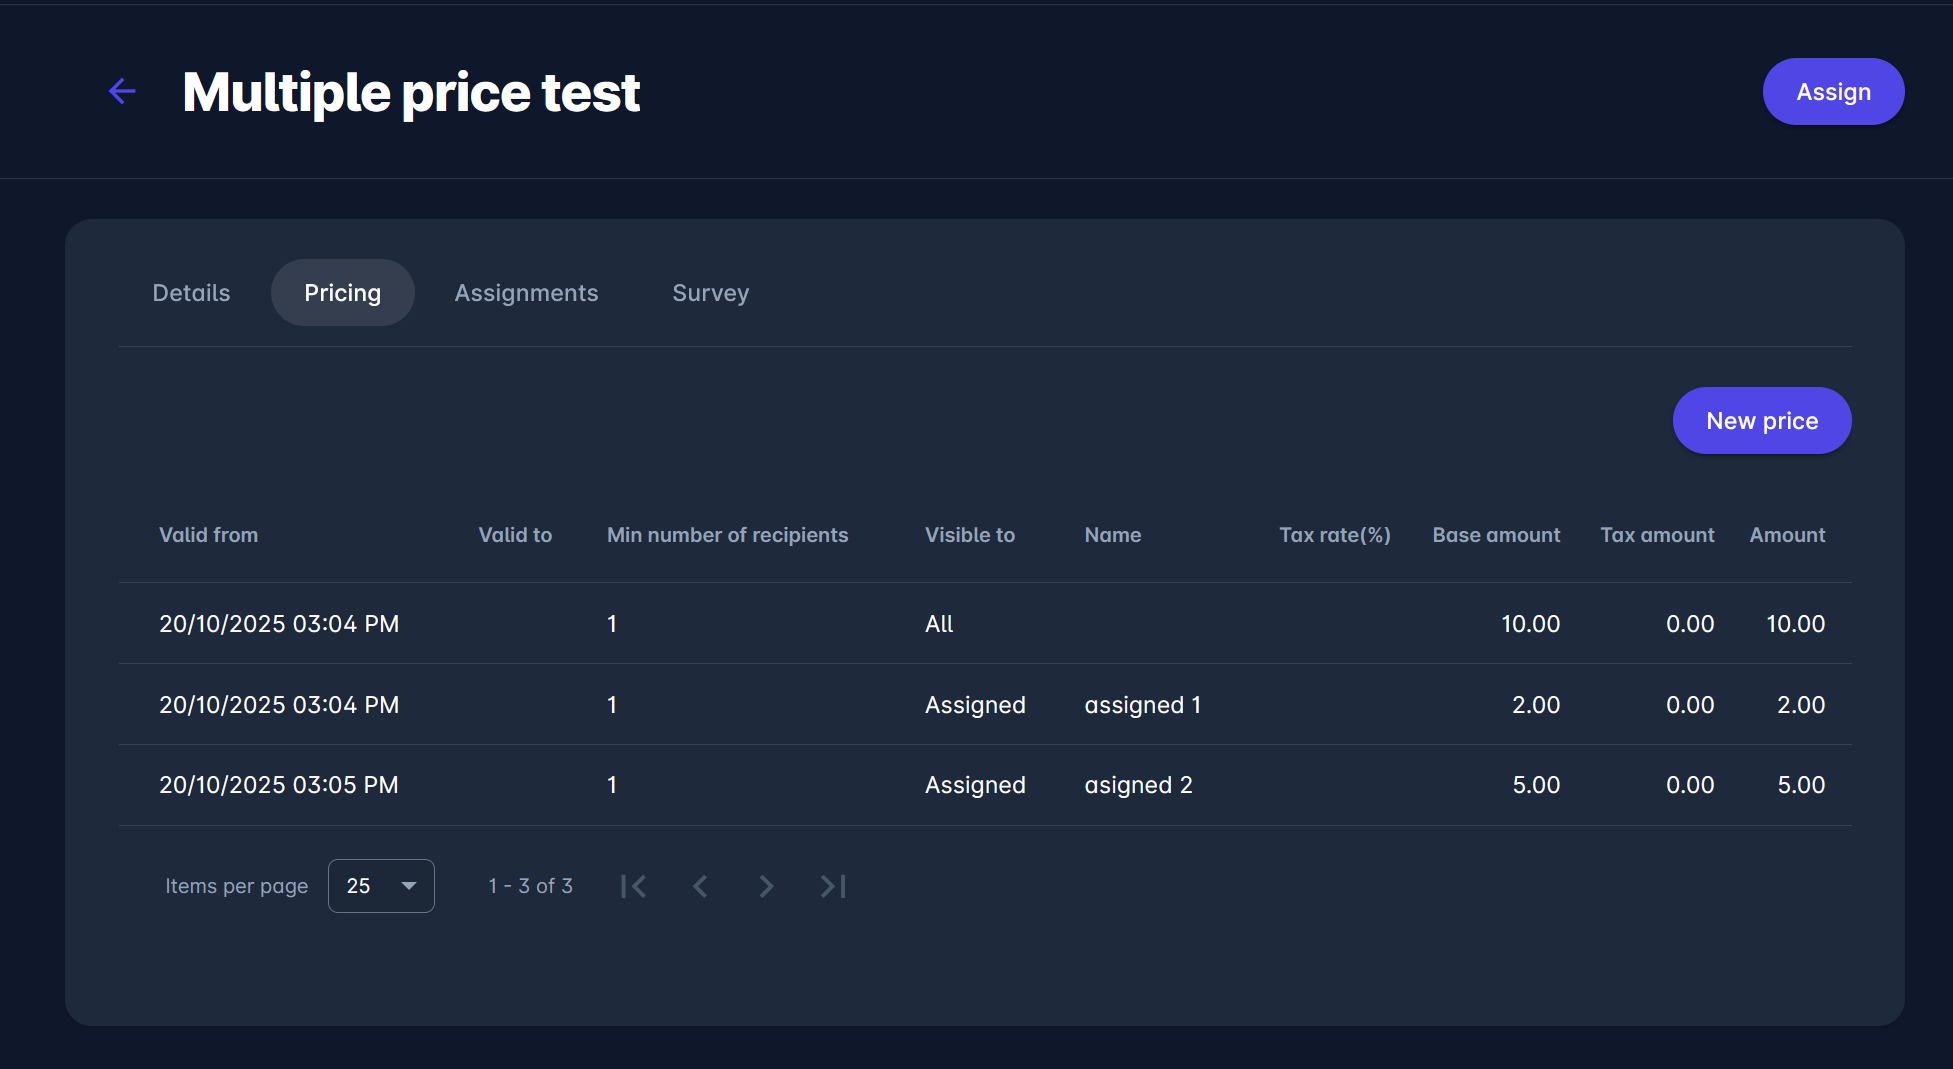Go to the next page of results

(x=766, y=886)
